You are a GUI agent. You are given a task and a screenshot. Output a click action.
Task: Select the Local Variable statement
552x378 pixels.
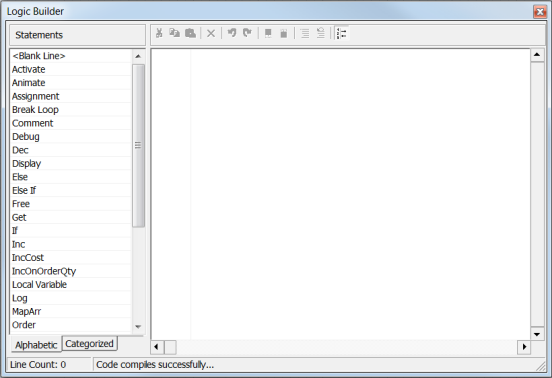click(39, 284)
